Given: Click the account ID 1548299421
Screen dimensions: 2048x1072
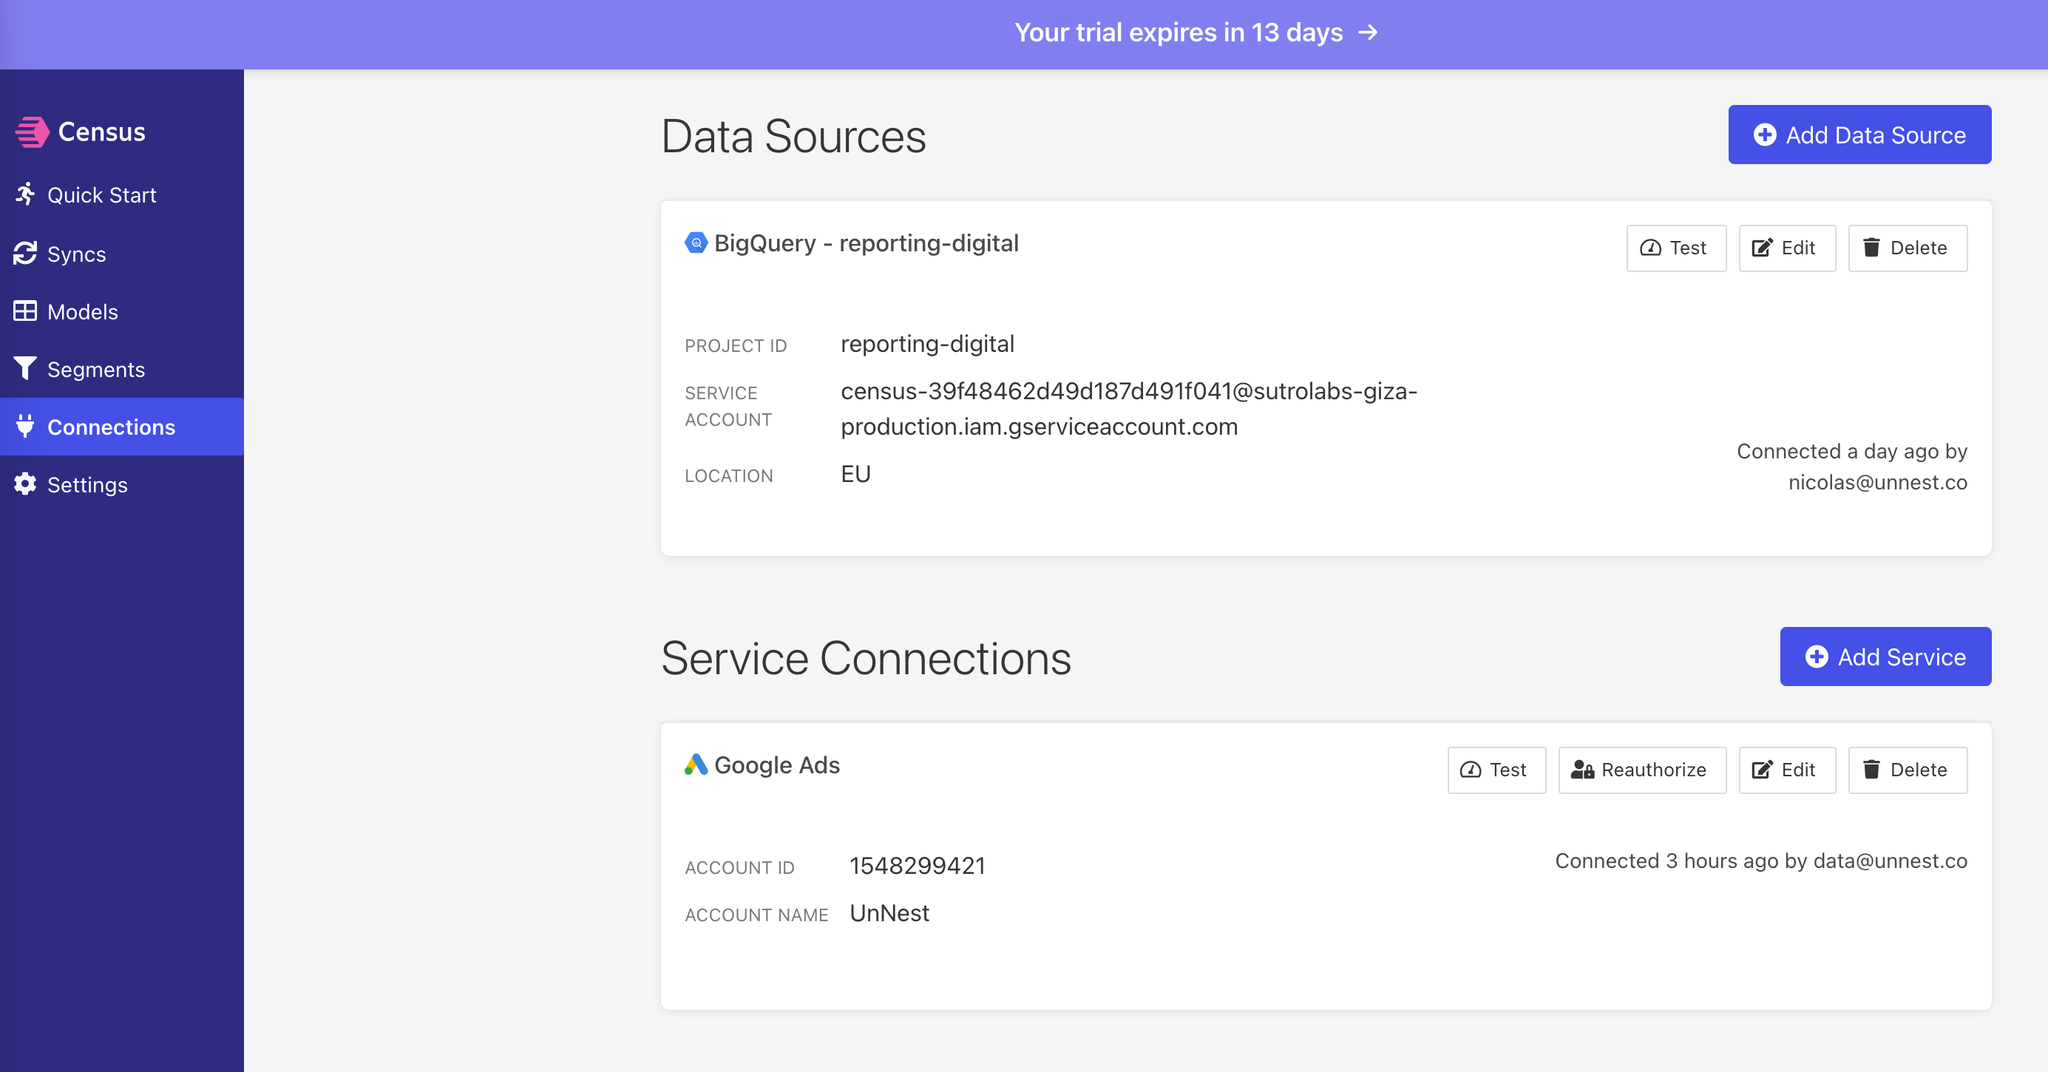Looking at the screenshot, I should (917, 866).
